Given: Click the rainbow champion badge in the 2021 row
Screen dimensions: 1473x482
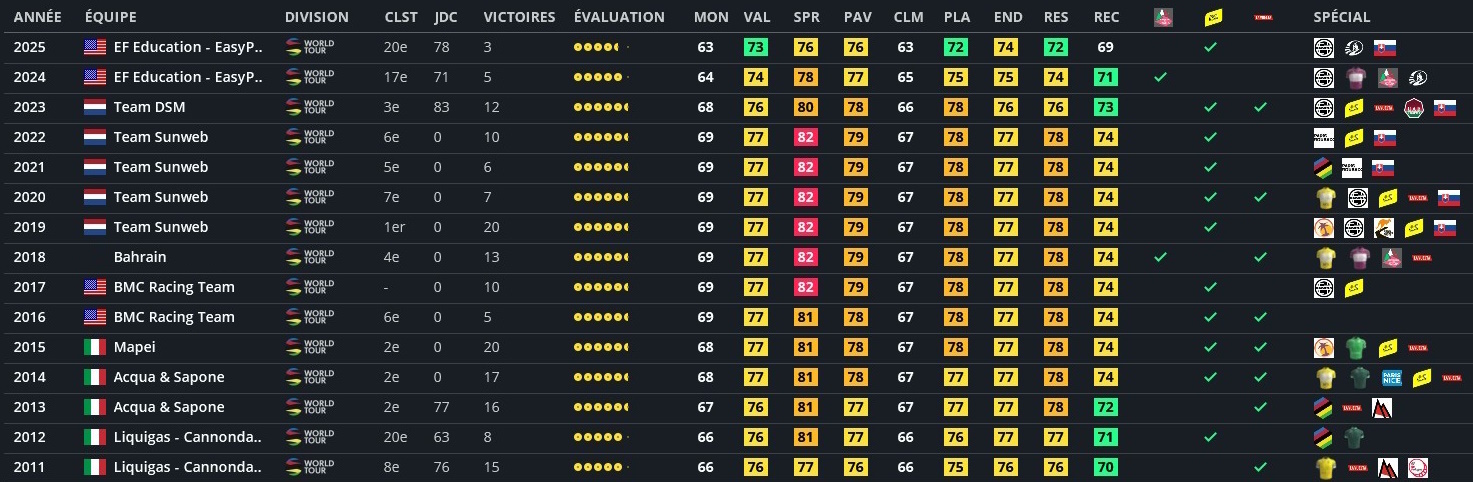Looking at the screenshot, I should click(x=1324, y=167).
